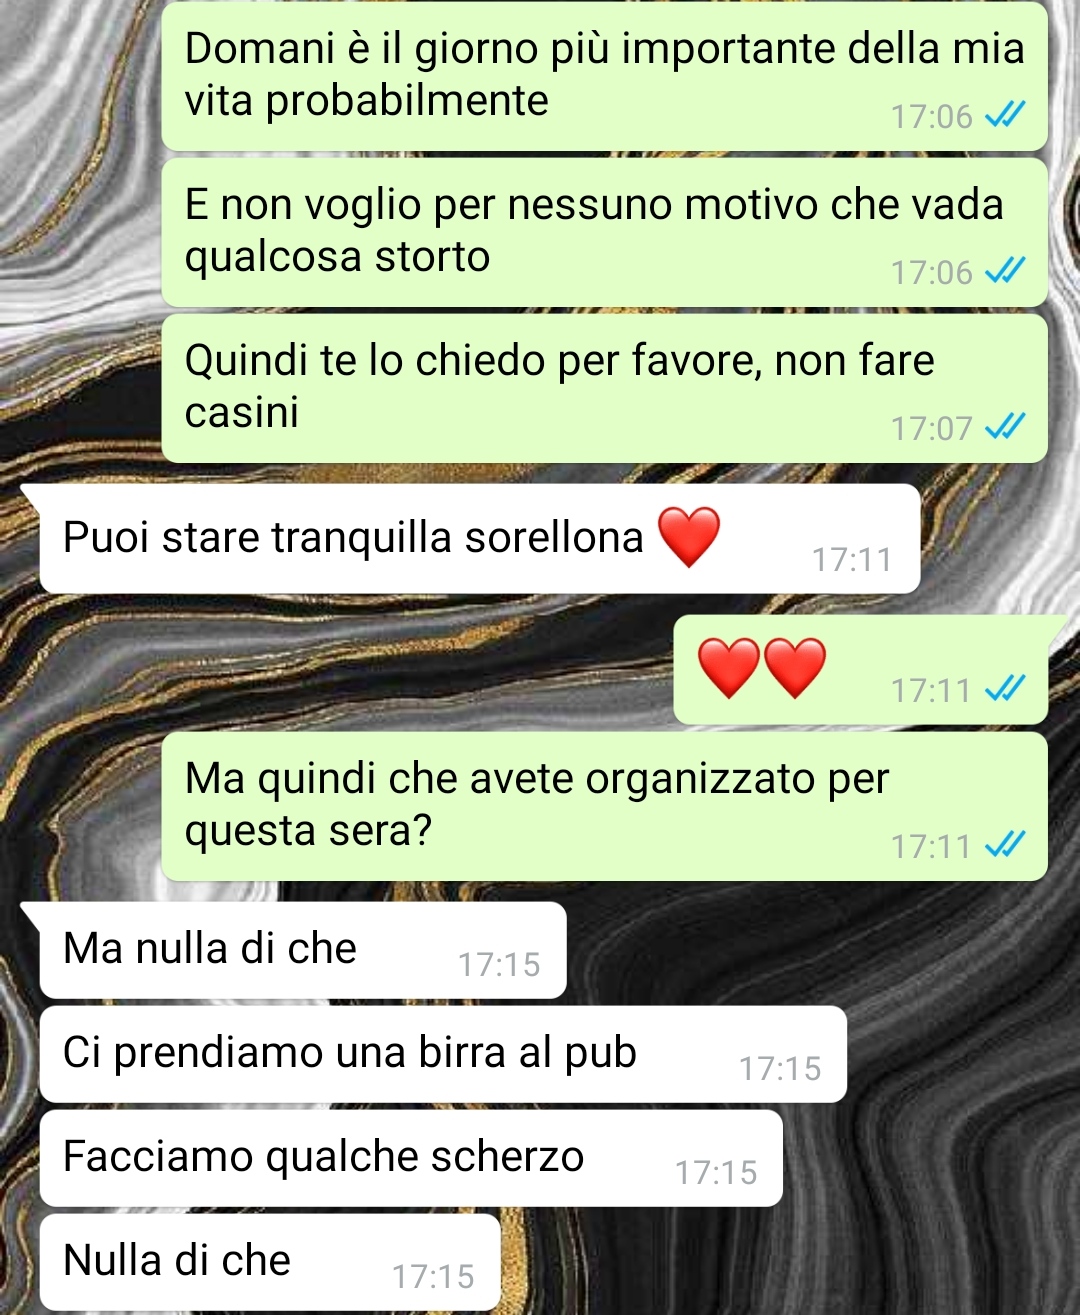Tap blue ticks beside the two hearts
1080x1315 pixels.
tap(1005, 689)
